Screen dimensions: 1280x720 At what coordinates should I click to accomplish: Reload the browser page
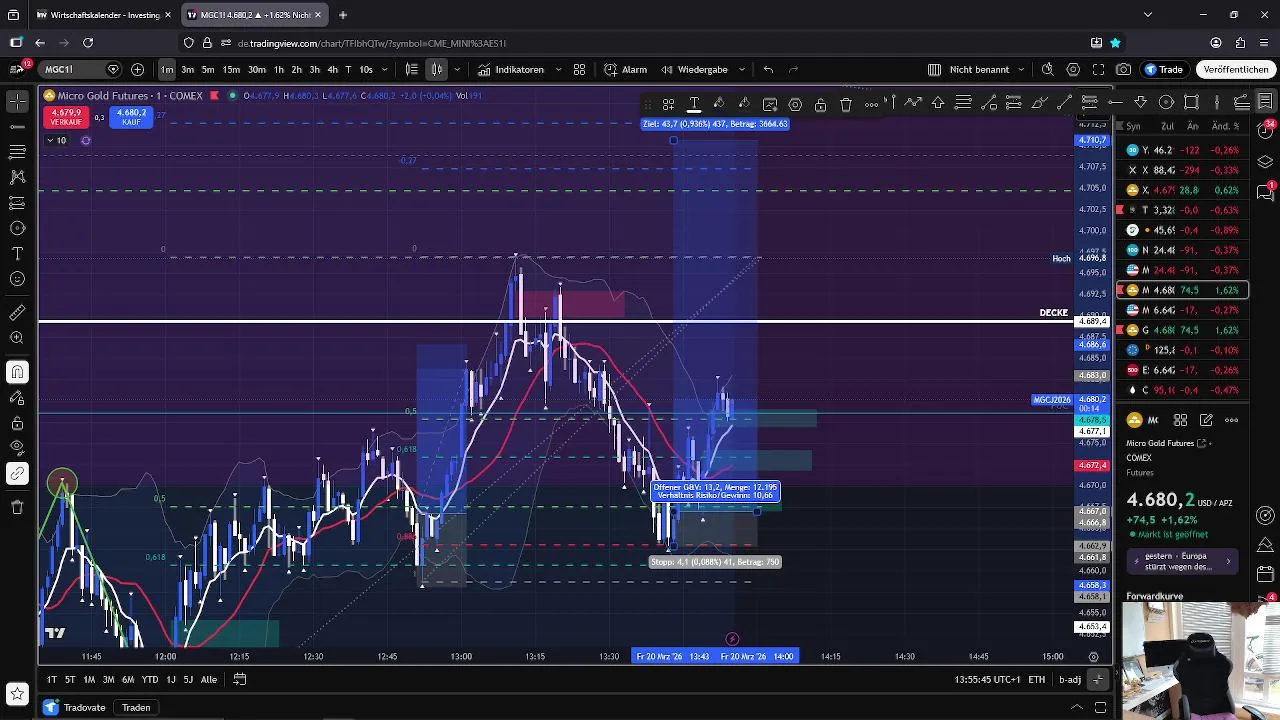[x=88, y=43]
